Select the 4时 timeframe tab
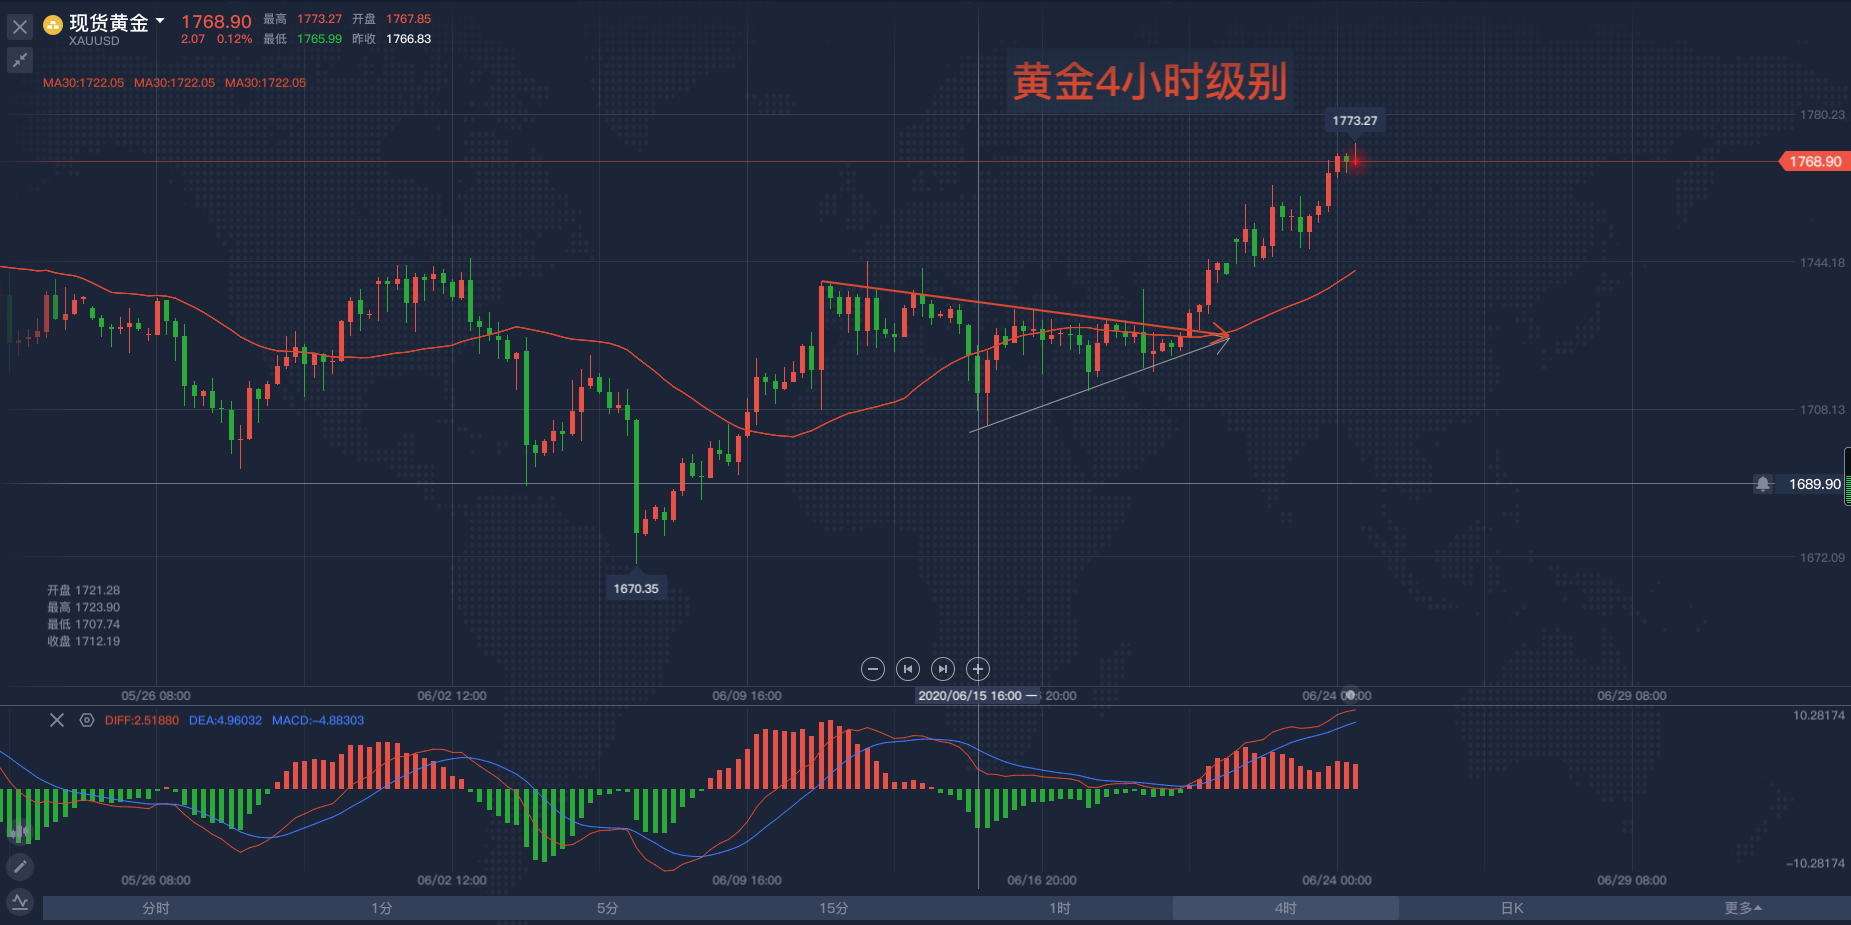Screen dimensions: 1851x925 point(1286,908)
